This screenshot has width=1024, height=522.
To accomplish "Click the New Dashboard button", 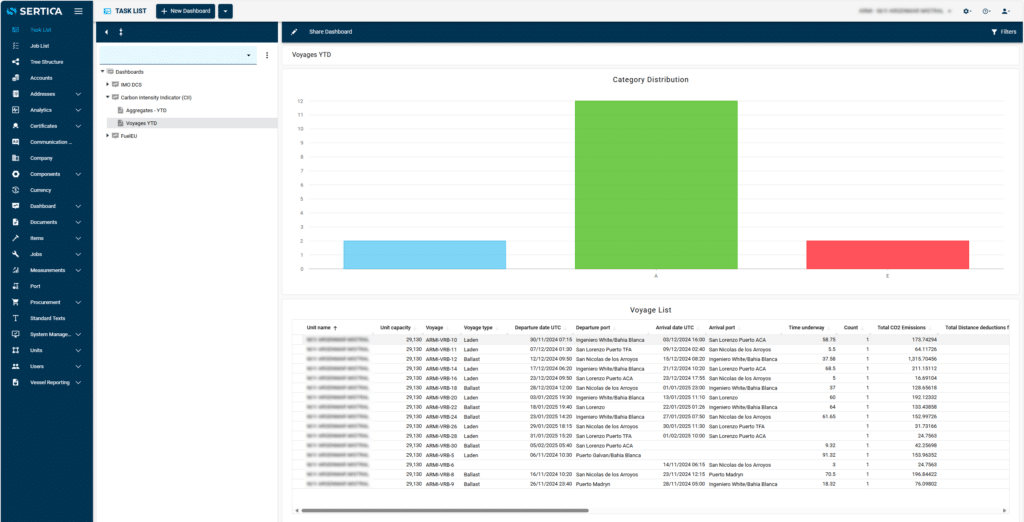I will point(186,11).
